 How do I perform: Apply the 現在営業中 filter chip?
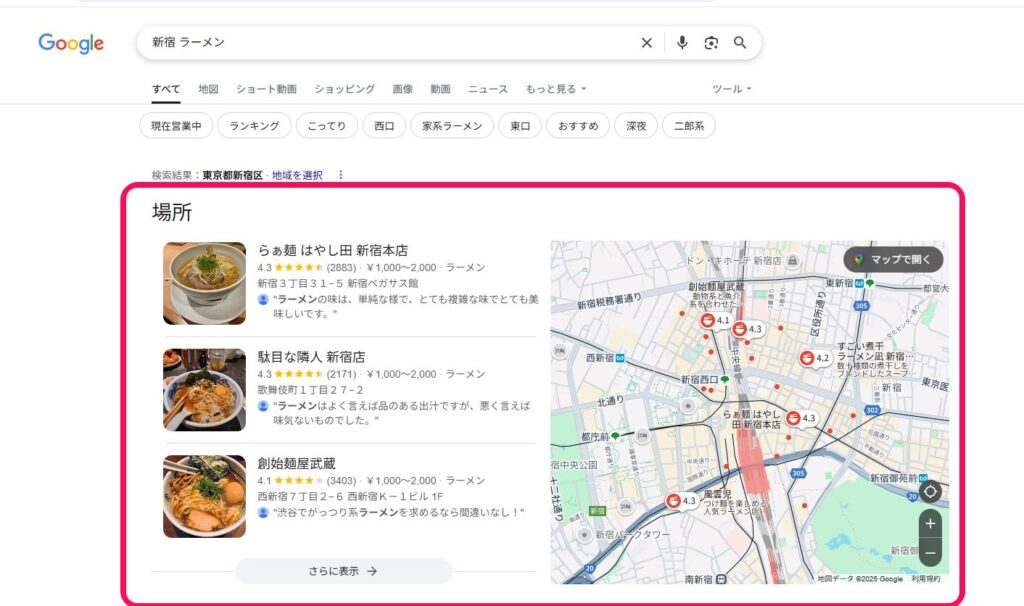(176, 126)
